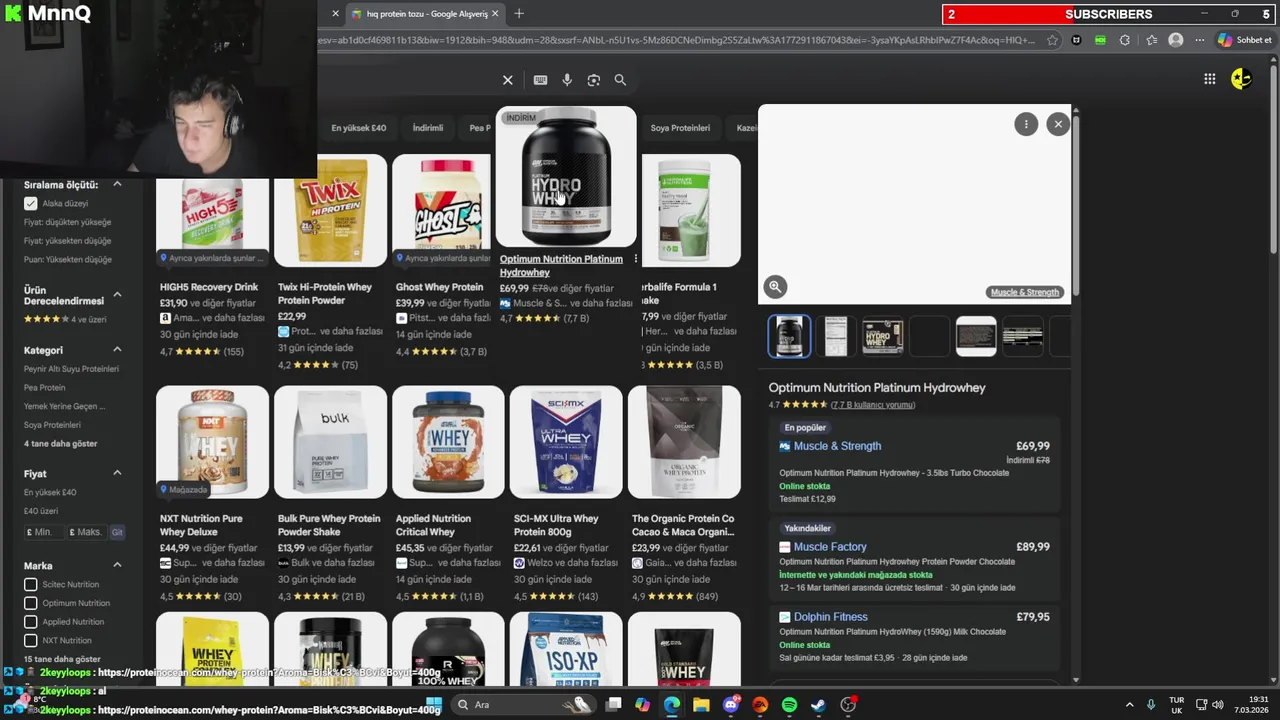This screenshot has height=720, width=1280.
Task: Open the on-screen keyboard icon in search bar
Action: click(540, 80)
